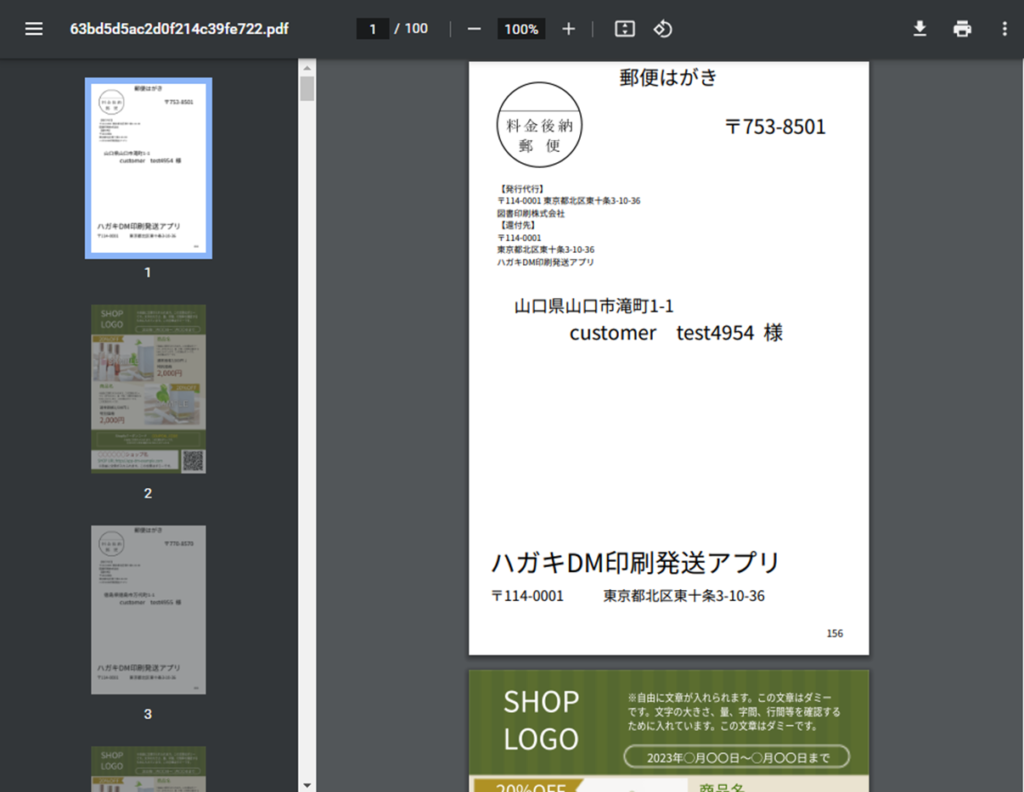
Task: Zoom in with the plus icon
Action: (x=568, y=29)
